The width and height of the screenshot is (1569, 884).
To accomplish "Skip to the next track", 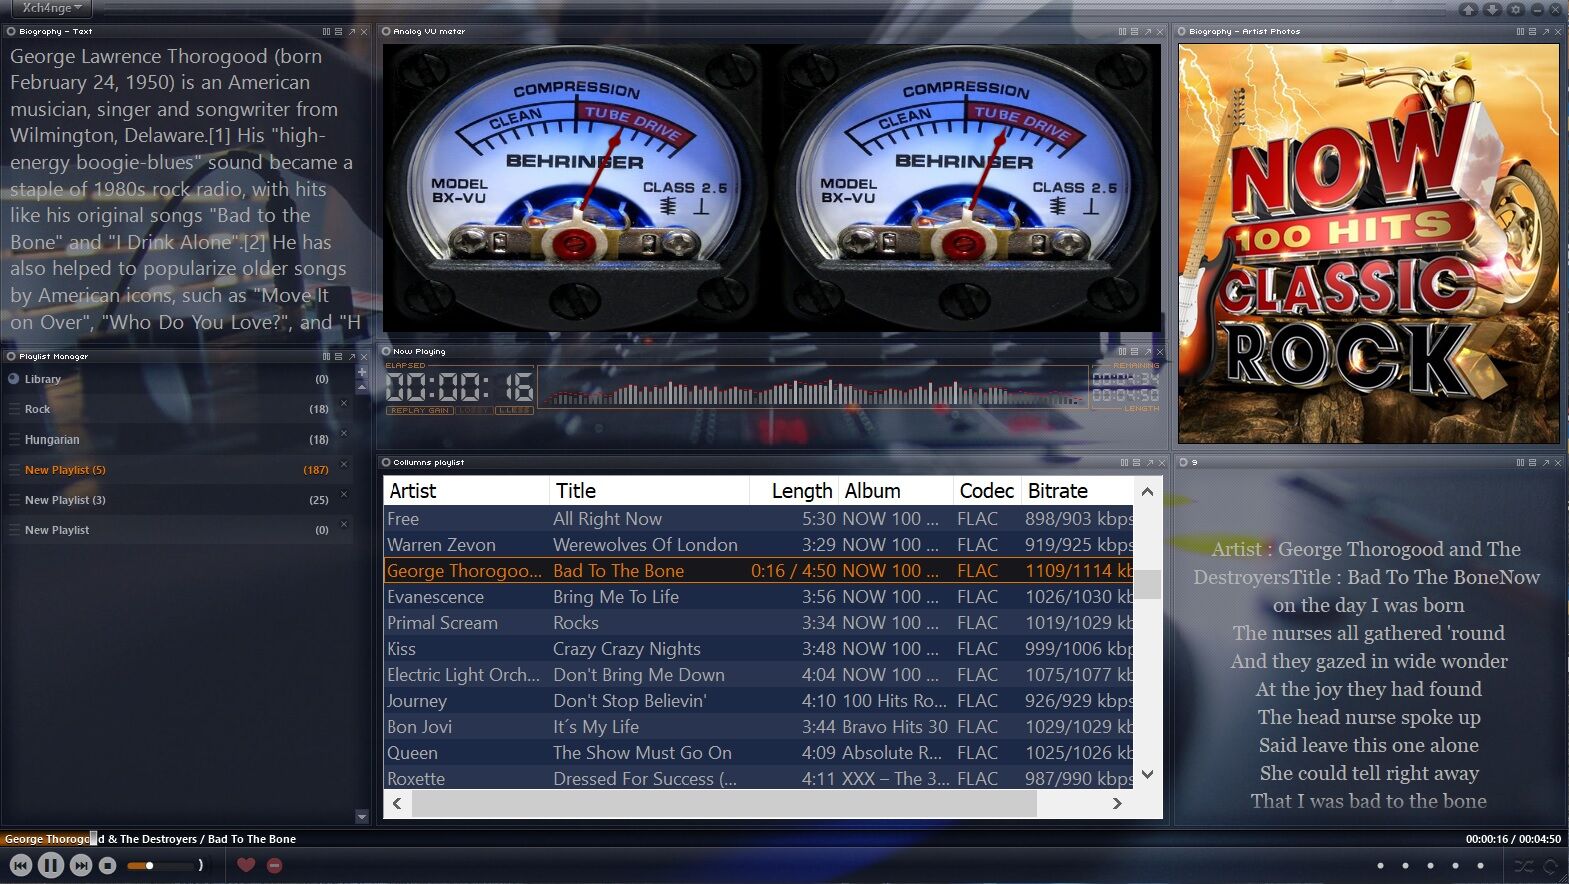I will click(81, 866).
